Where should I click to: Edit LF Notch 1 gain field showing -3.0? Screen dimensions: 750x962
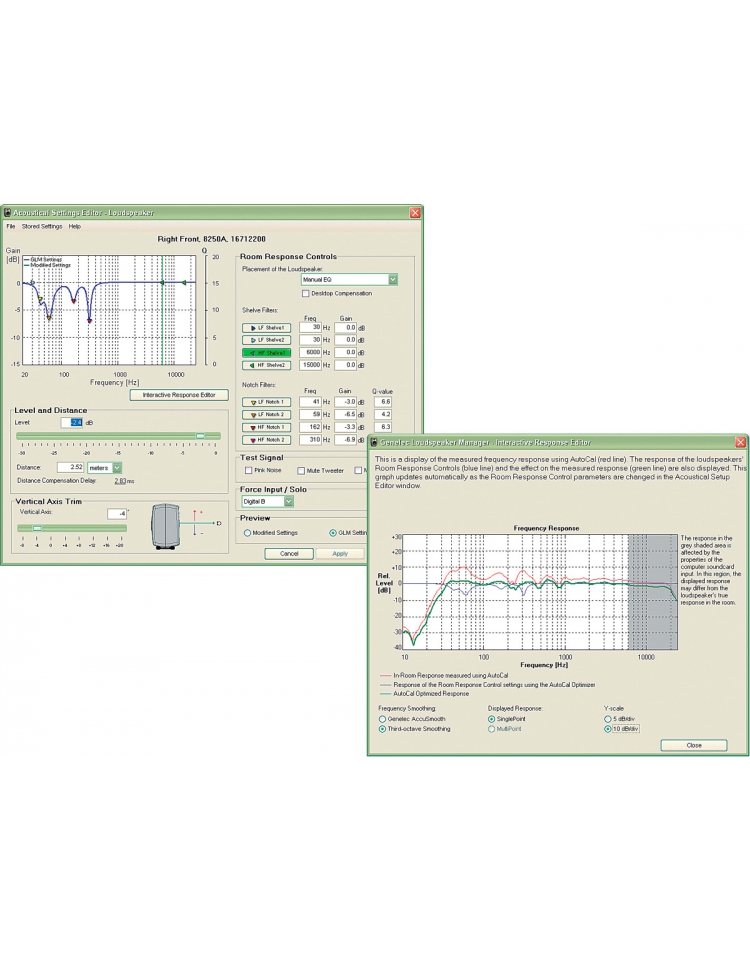(x=346, y=402)
